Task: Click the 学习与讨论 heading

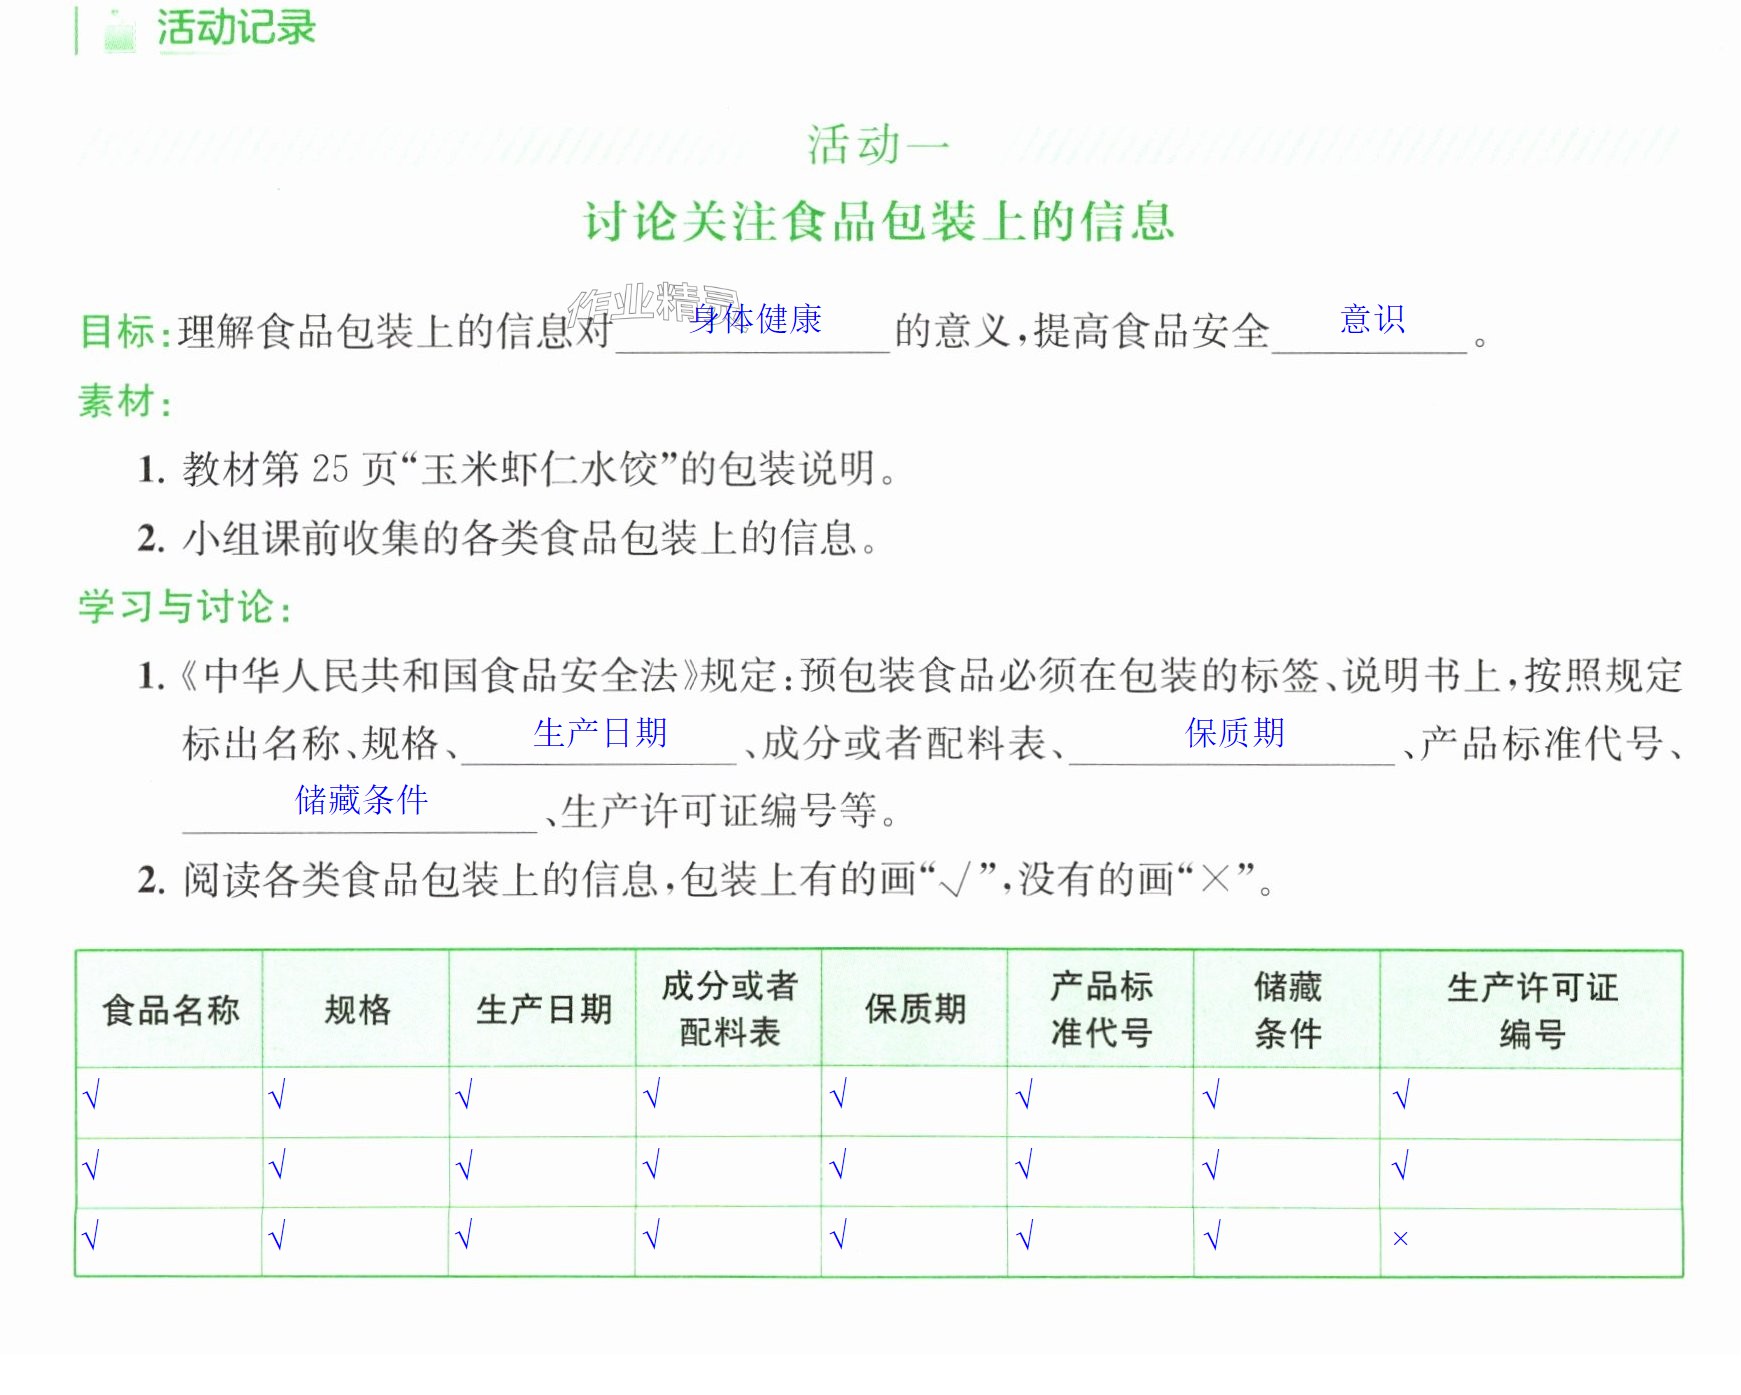Action: tap(177, 606)
